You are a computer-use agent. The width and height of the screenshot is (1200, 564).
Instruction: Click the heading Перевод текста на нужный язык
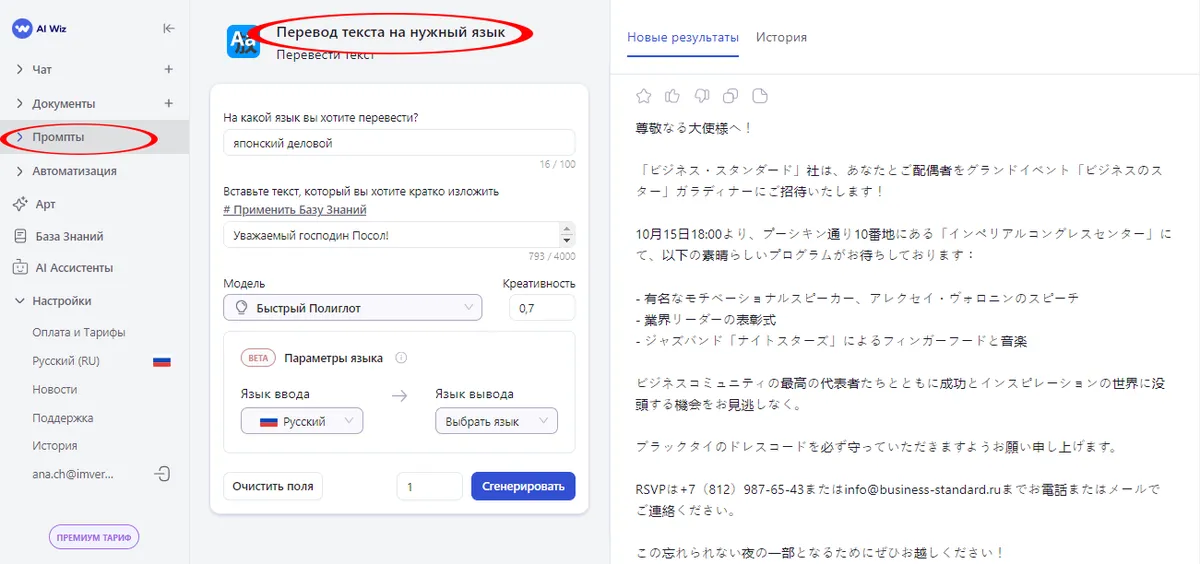pyautogui.click(x=391, y=33)
